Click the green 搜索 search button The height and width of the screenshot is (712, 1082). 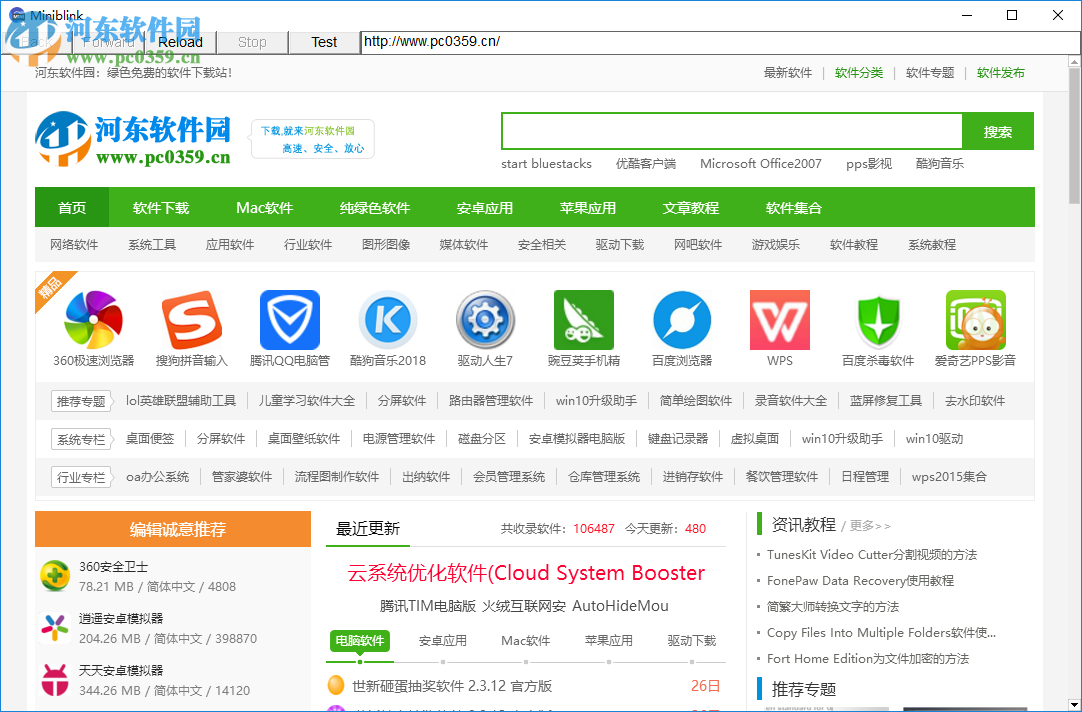998,131
